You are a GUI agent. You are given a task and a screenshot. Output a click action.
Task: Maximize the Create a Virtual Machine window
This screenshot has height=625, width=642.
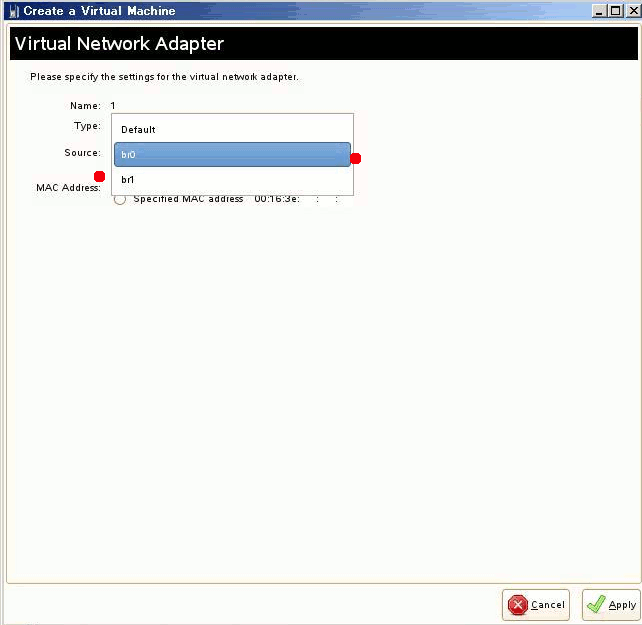[x=616, y=11]
